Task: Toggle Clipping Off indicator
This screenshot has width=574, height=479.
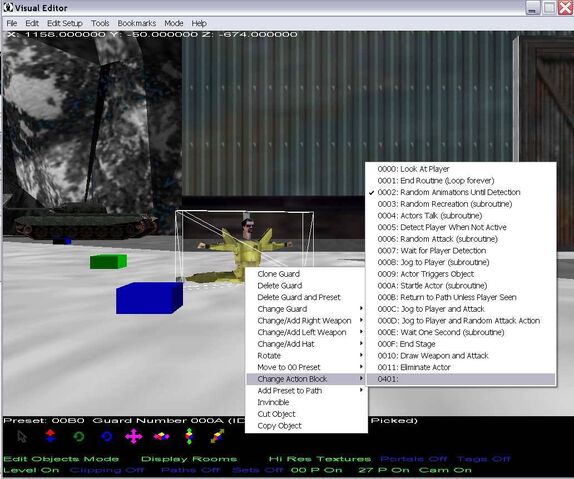Action: [107, 470]
